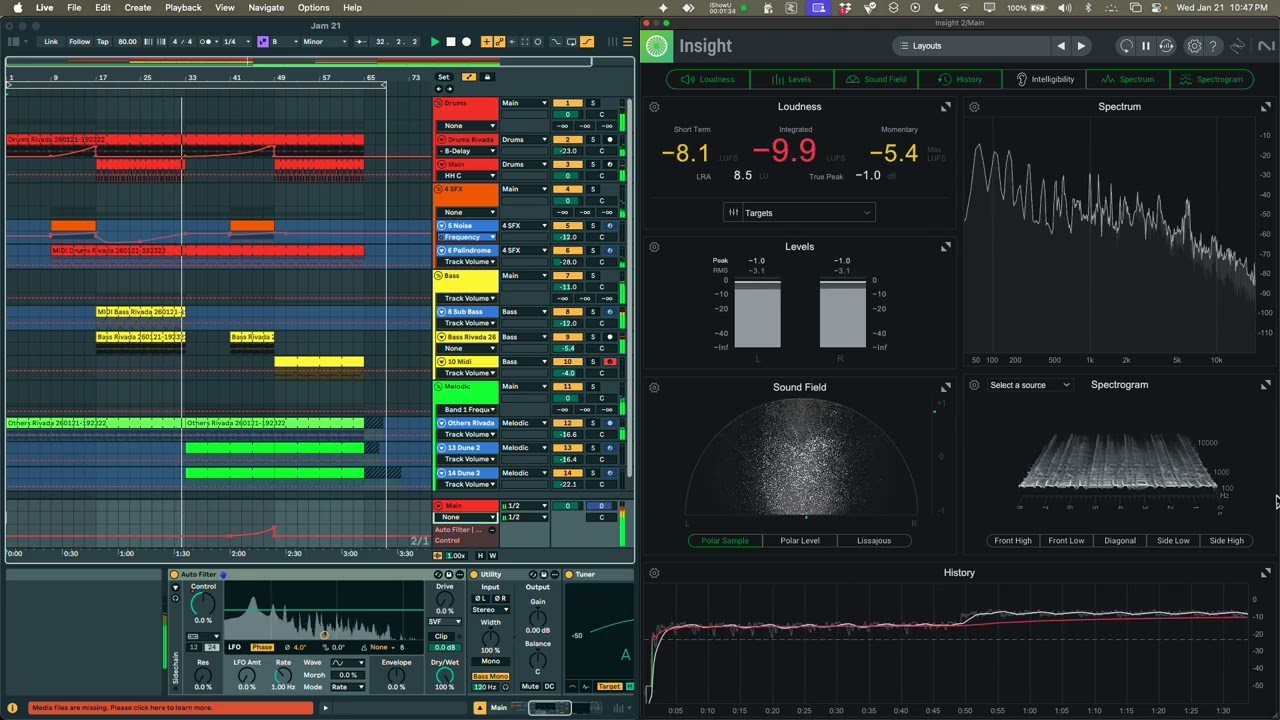The height and width of the screenshot is (720, 1280).
Task: Open 6 Palindrome output routing 4 SFX dropdown
Action: tap(524, 250)
